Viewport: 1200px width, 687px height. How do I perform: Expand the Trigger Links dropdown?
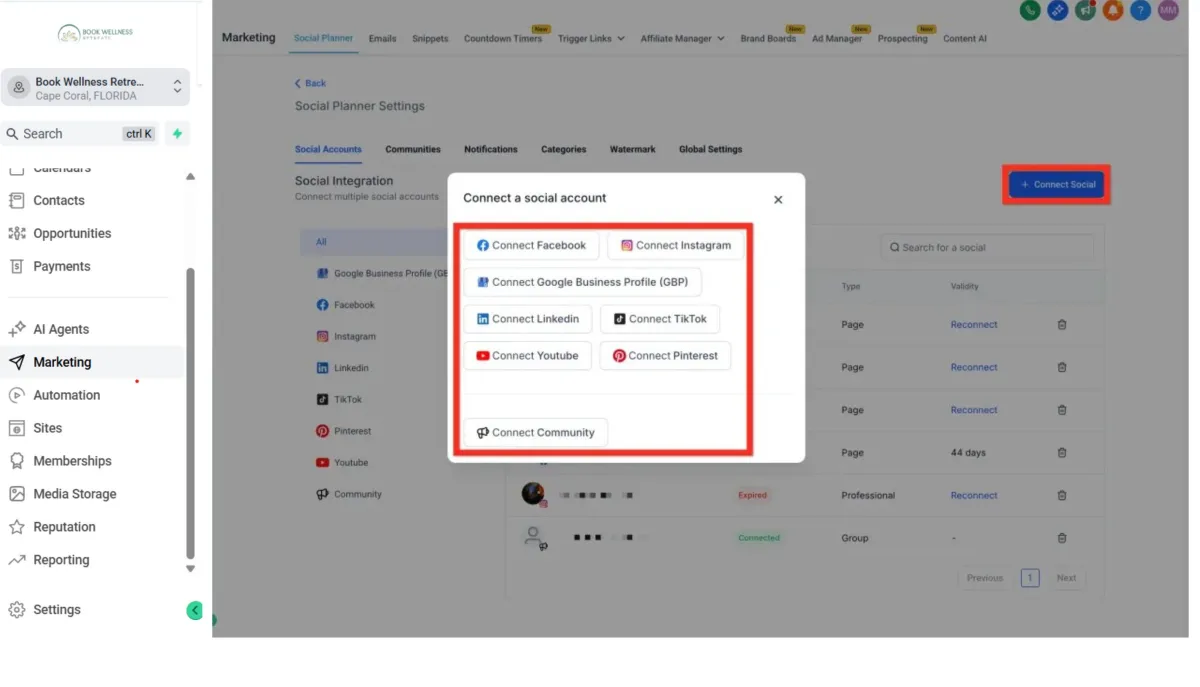591,38
